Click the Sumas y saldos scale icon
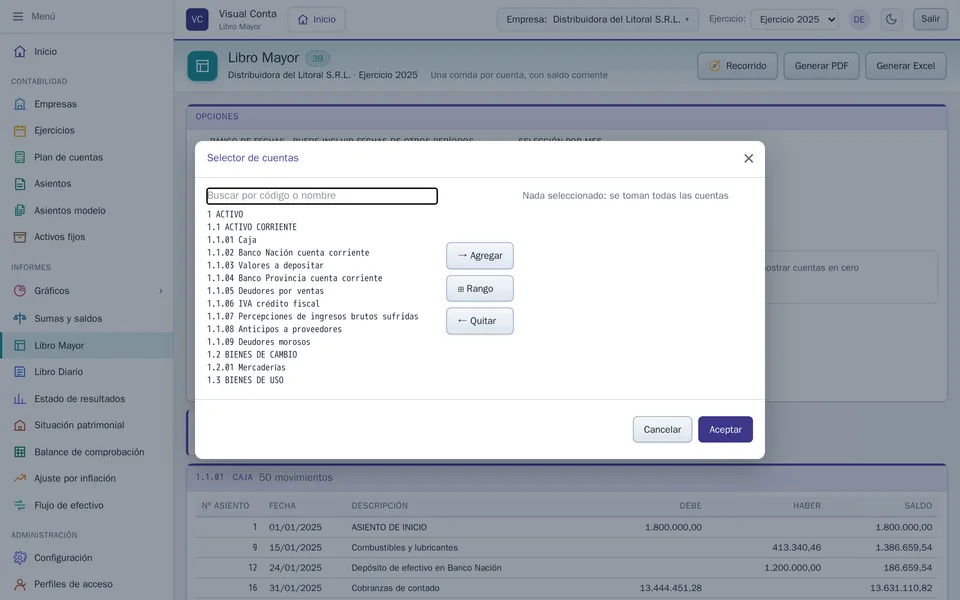960x600 pixels. [20, 318]
